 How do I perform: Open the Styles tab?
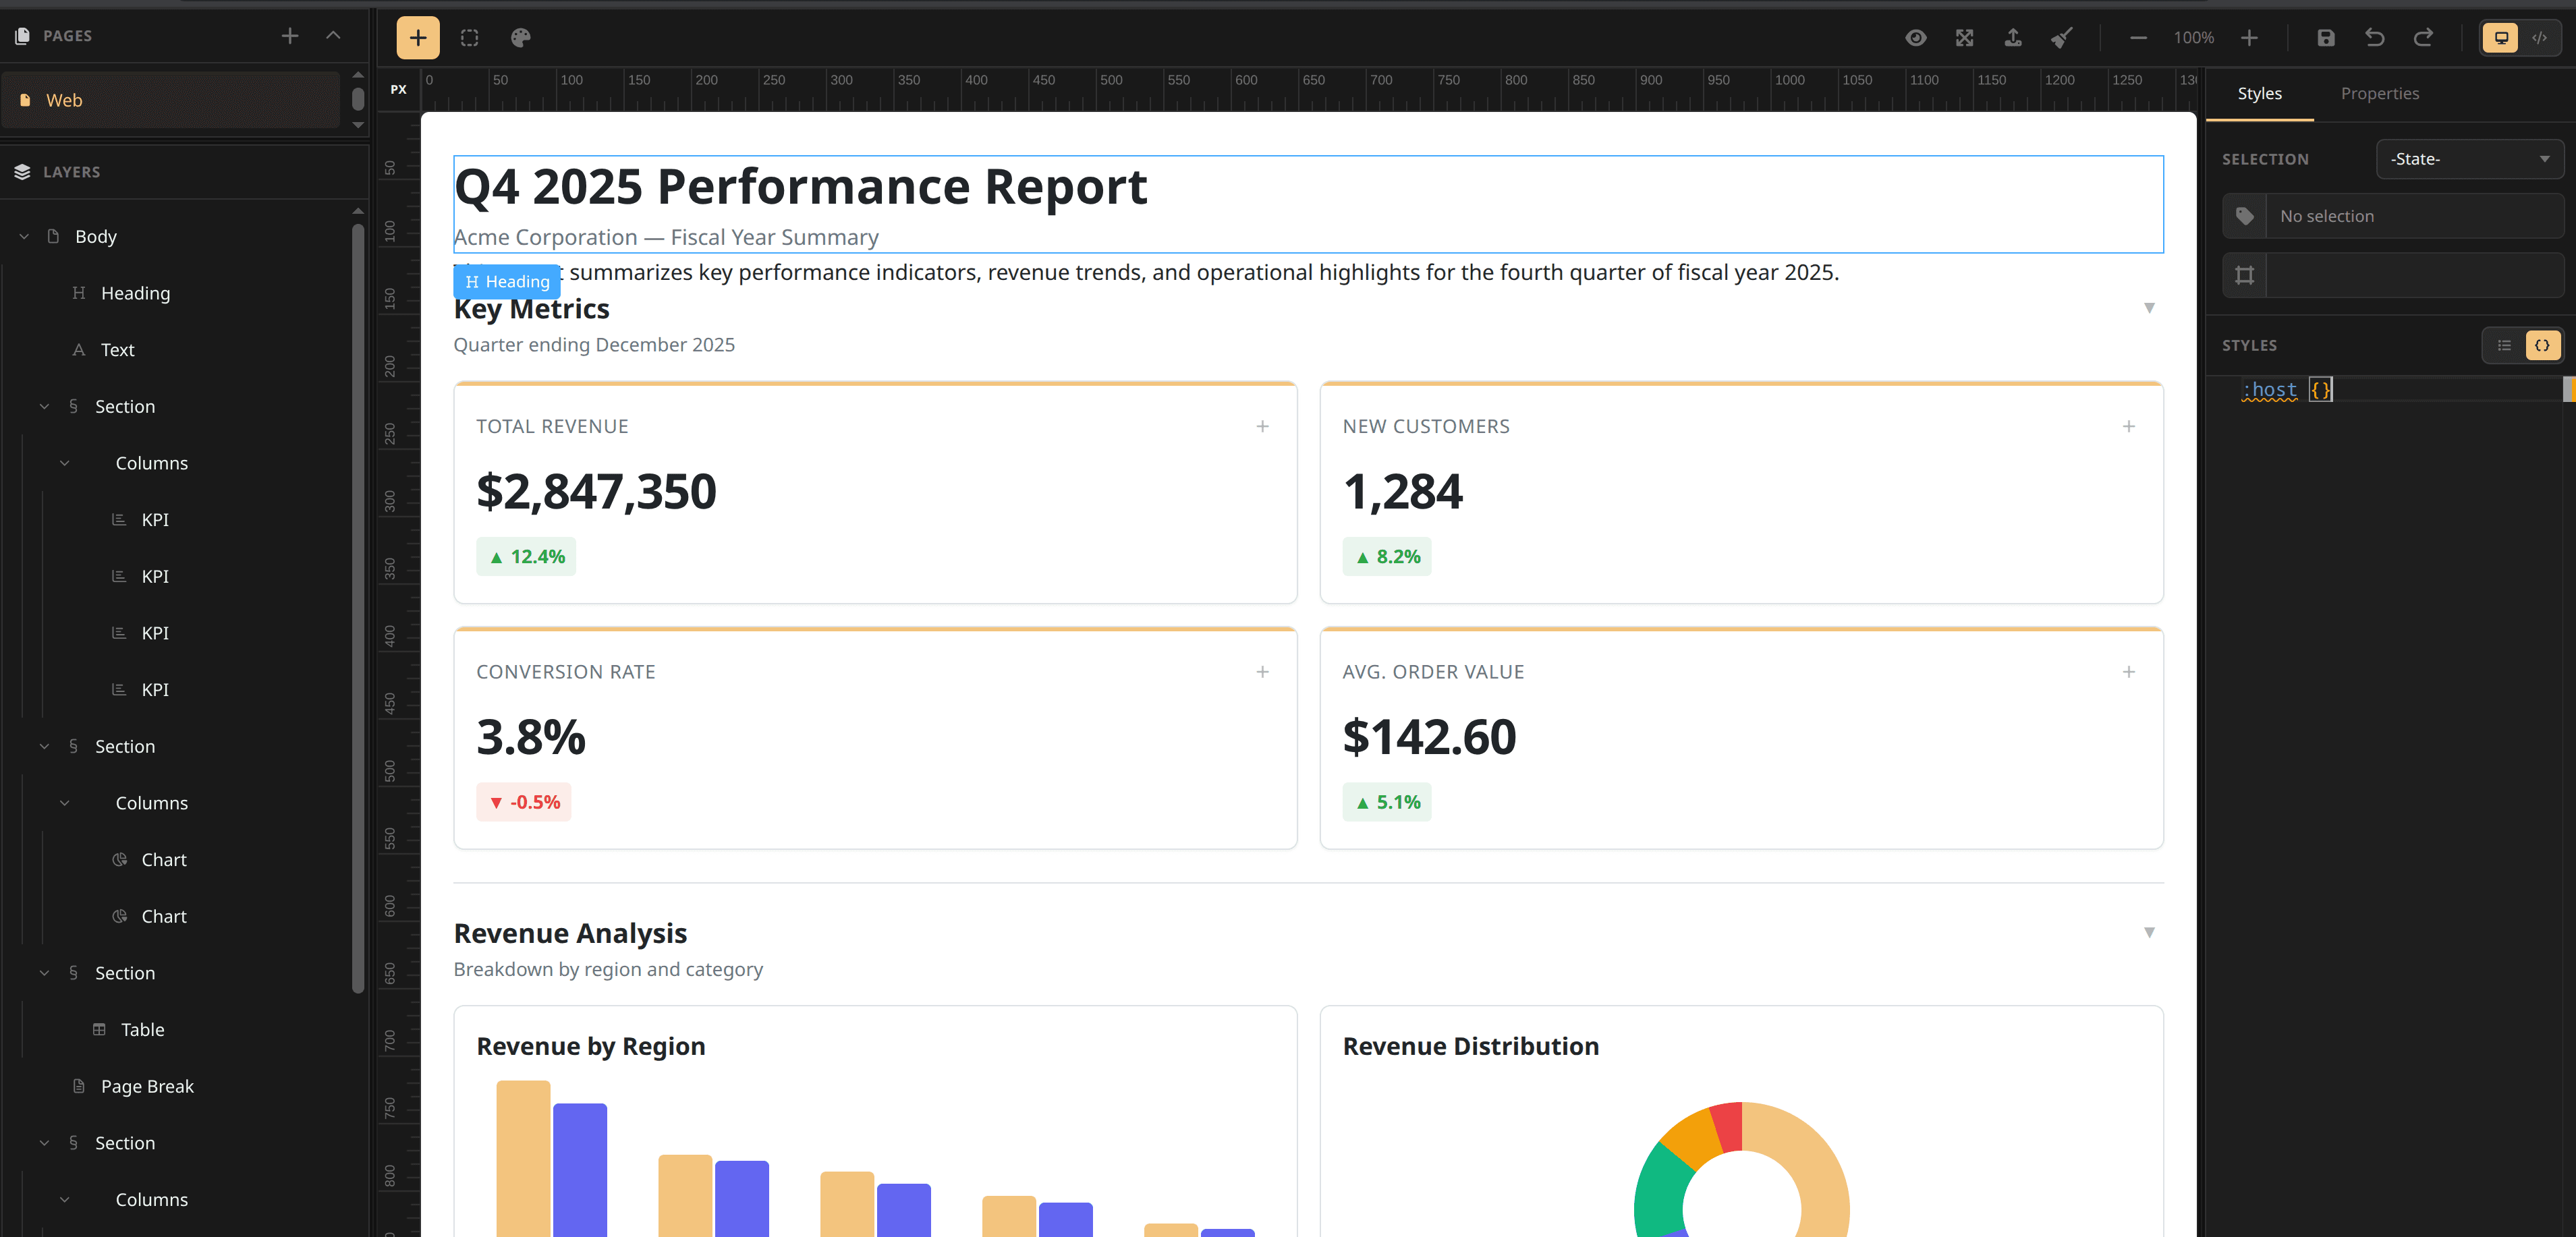coord(2259,93)
